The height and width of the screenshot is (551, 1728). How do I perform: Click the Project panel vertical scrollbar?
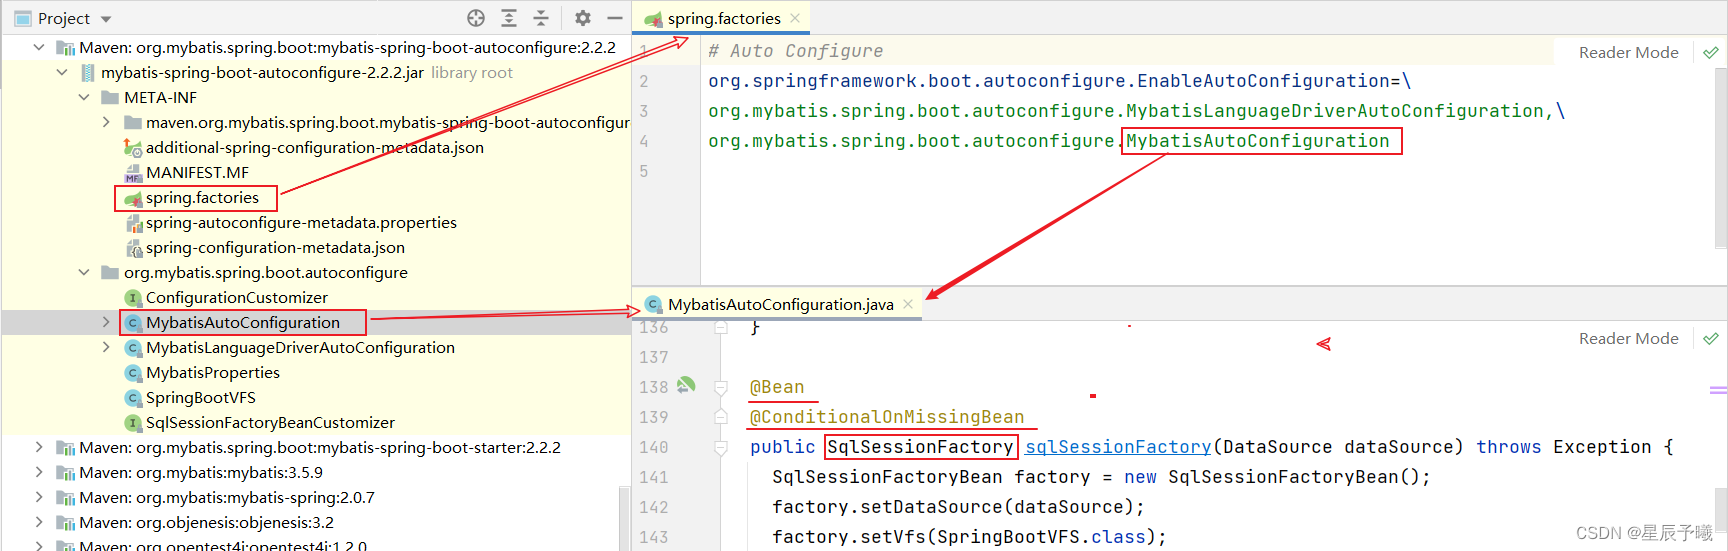[x=624, y=518]
